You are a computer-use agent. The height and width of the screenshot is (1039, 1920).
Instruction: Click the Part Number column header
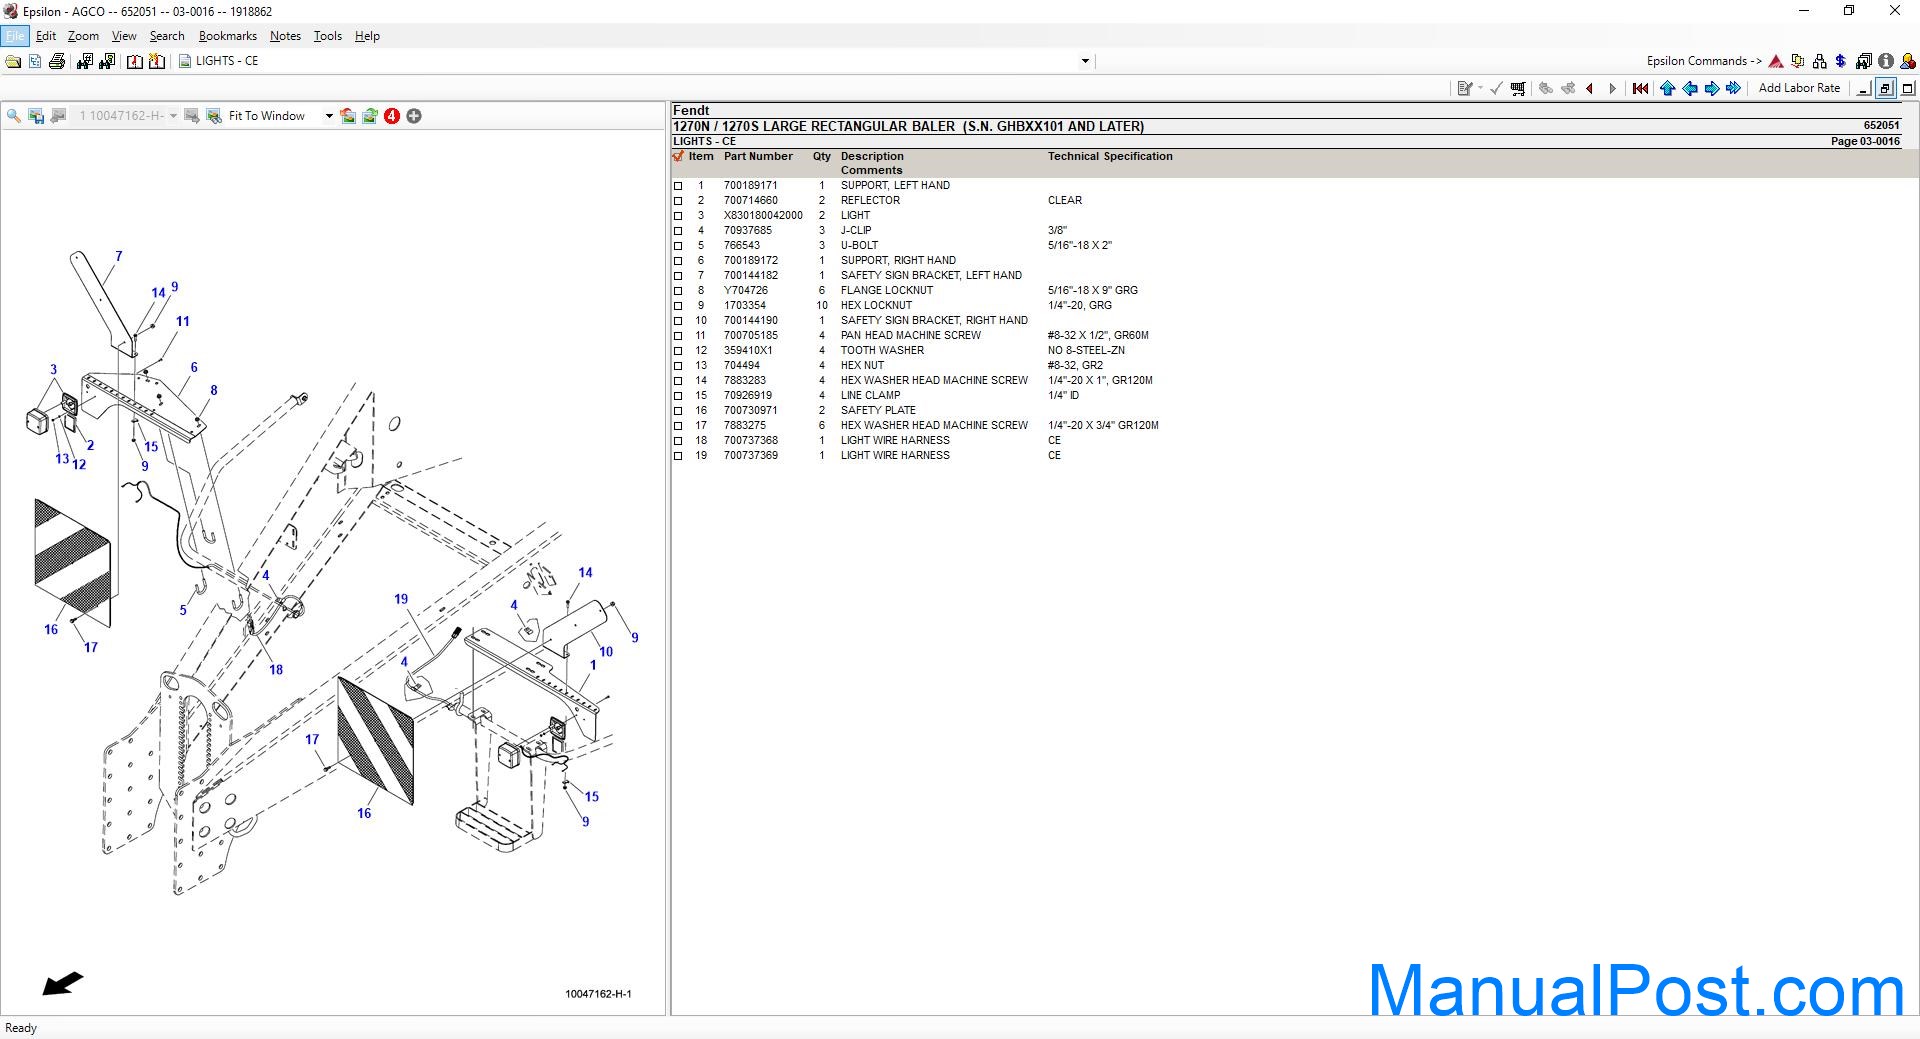coord(758,156)
